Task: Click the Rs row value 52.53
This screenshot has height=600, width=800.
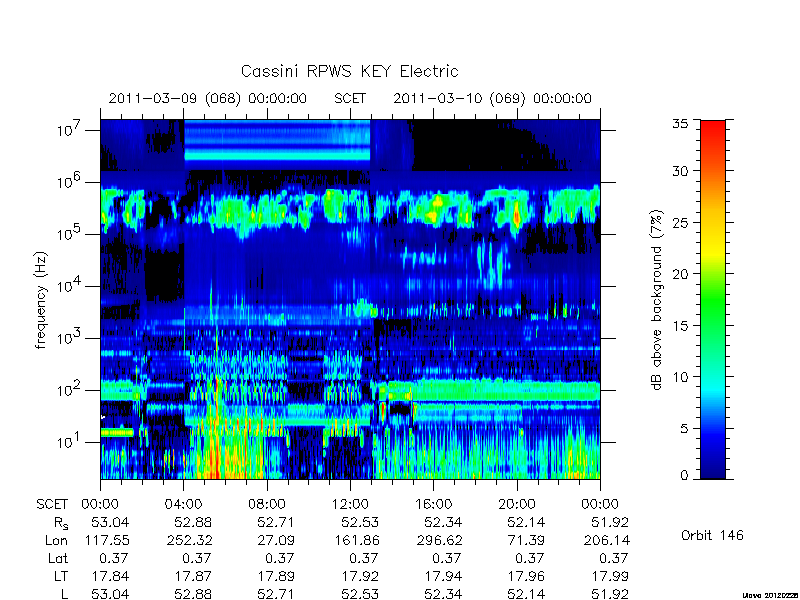Action: pyautogui.click(x=360, y=522)
